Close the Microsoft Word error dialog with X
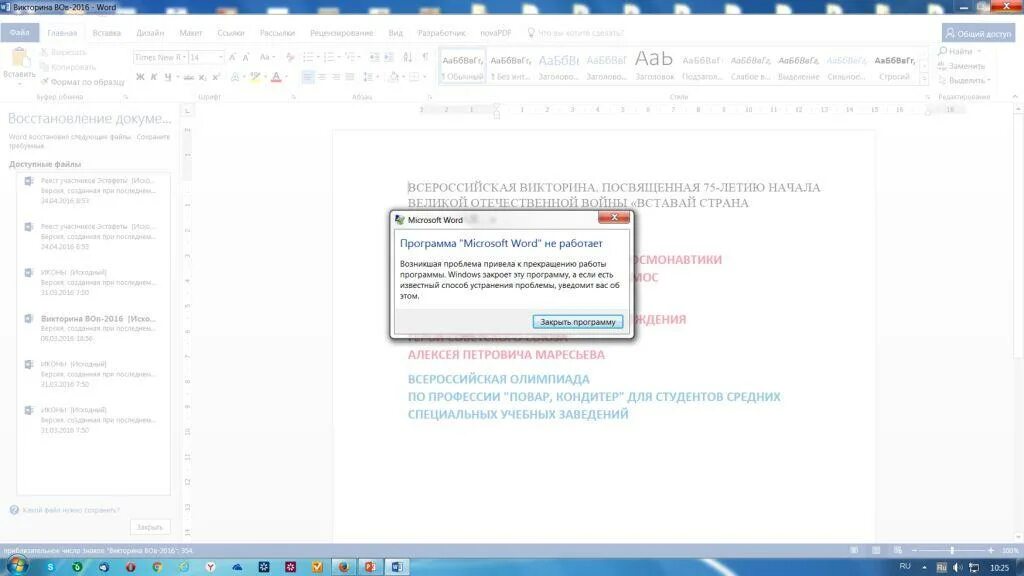The image size is (1024, 576). (614, 217)
